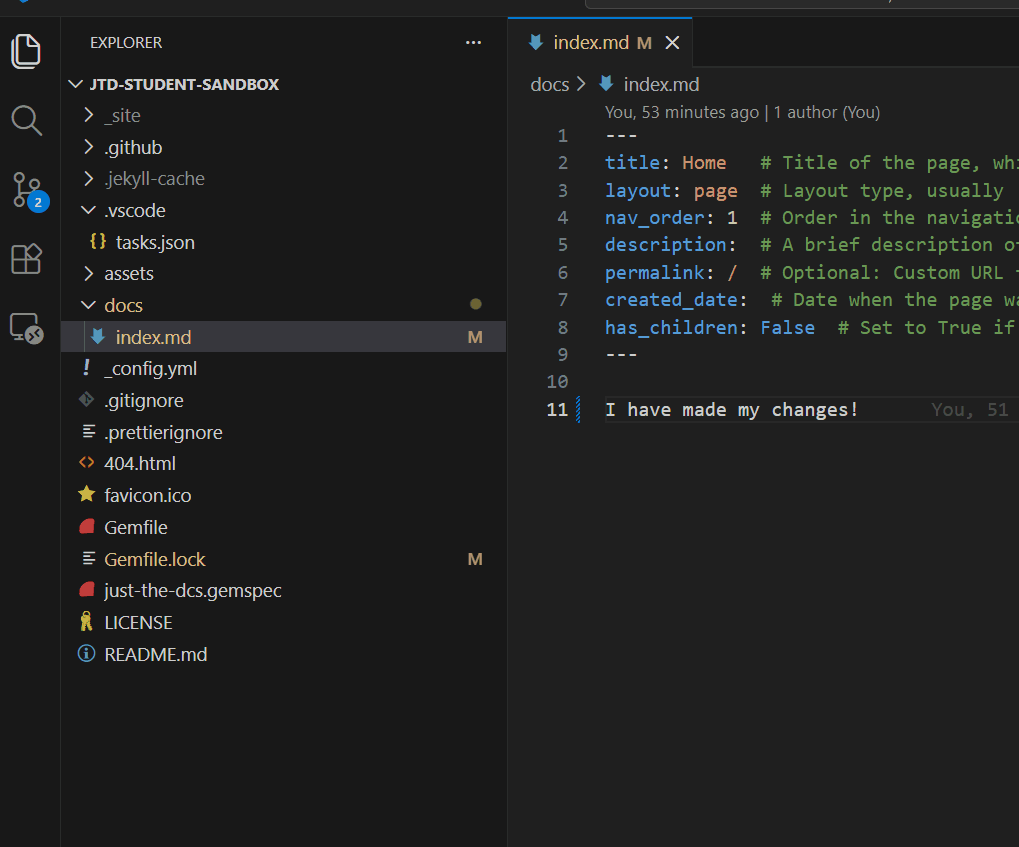The image size is (1019, 847).
Task: Open the Search view icon
Action: pyautogui.click(x=27, y=121)
